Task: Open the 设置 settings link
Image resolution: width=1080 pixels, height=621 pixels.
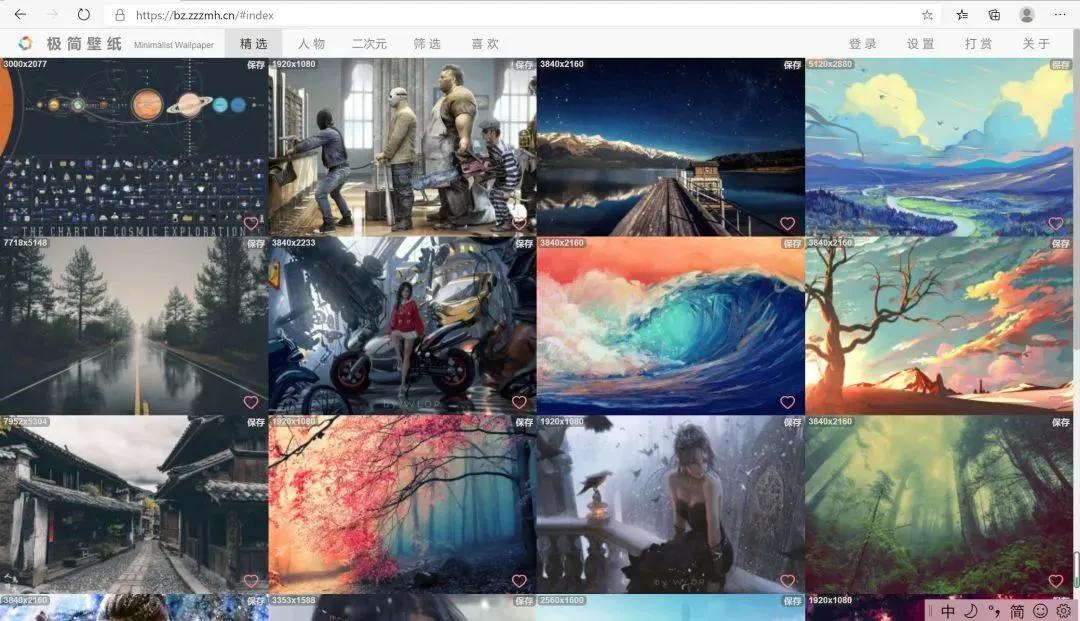Action: (x=920, y=43)
